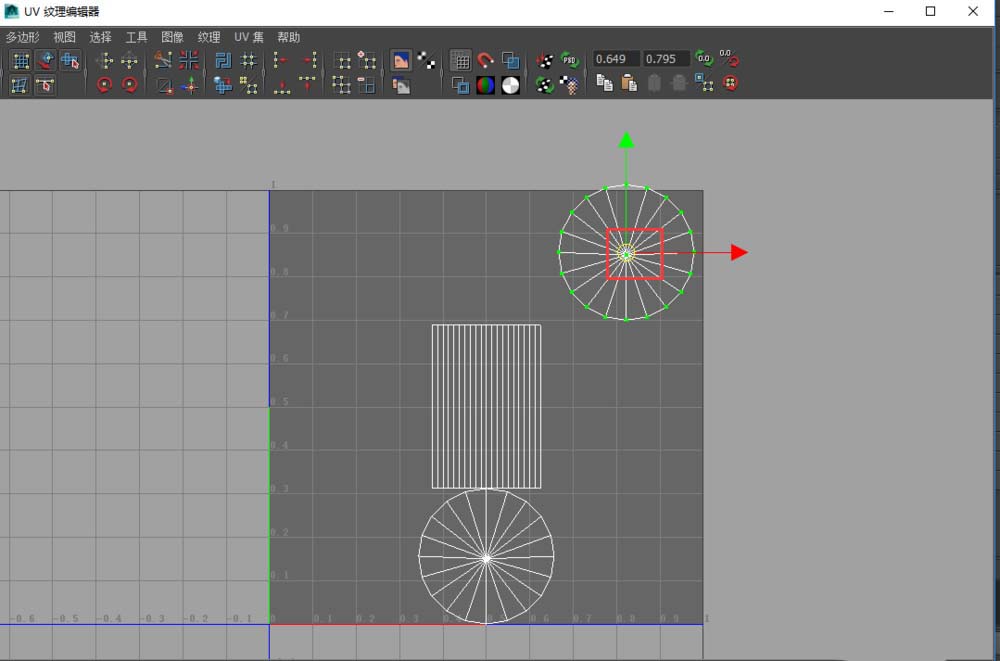Click the Display alpha channel icon
The image size is (1000, 661).
(510, 86)
